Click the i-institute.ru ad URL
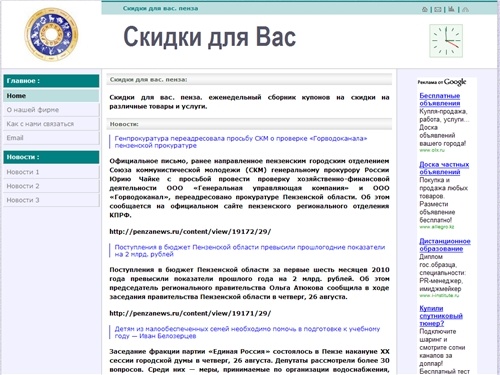 [439, 295]
